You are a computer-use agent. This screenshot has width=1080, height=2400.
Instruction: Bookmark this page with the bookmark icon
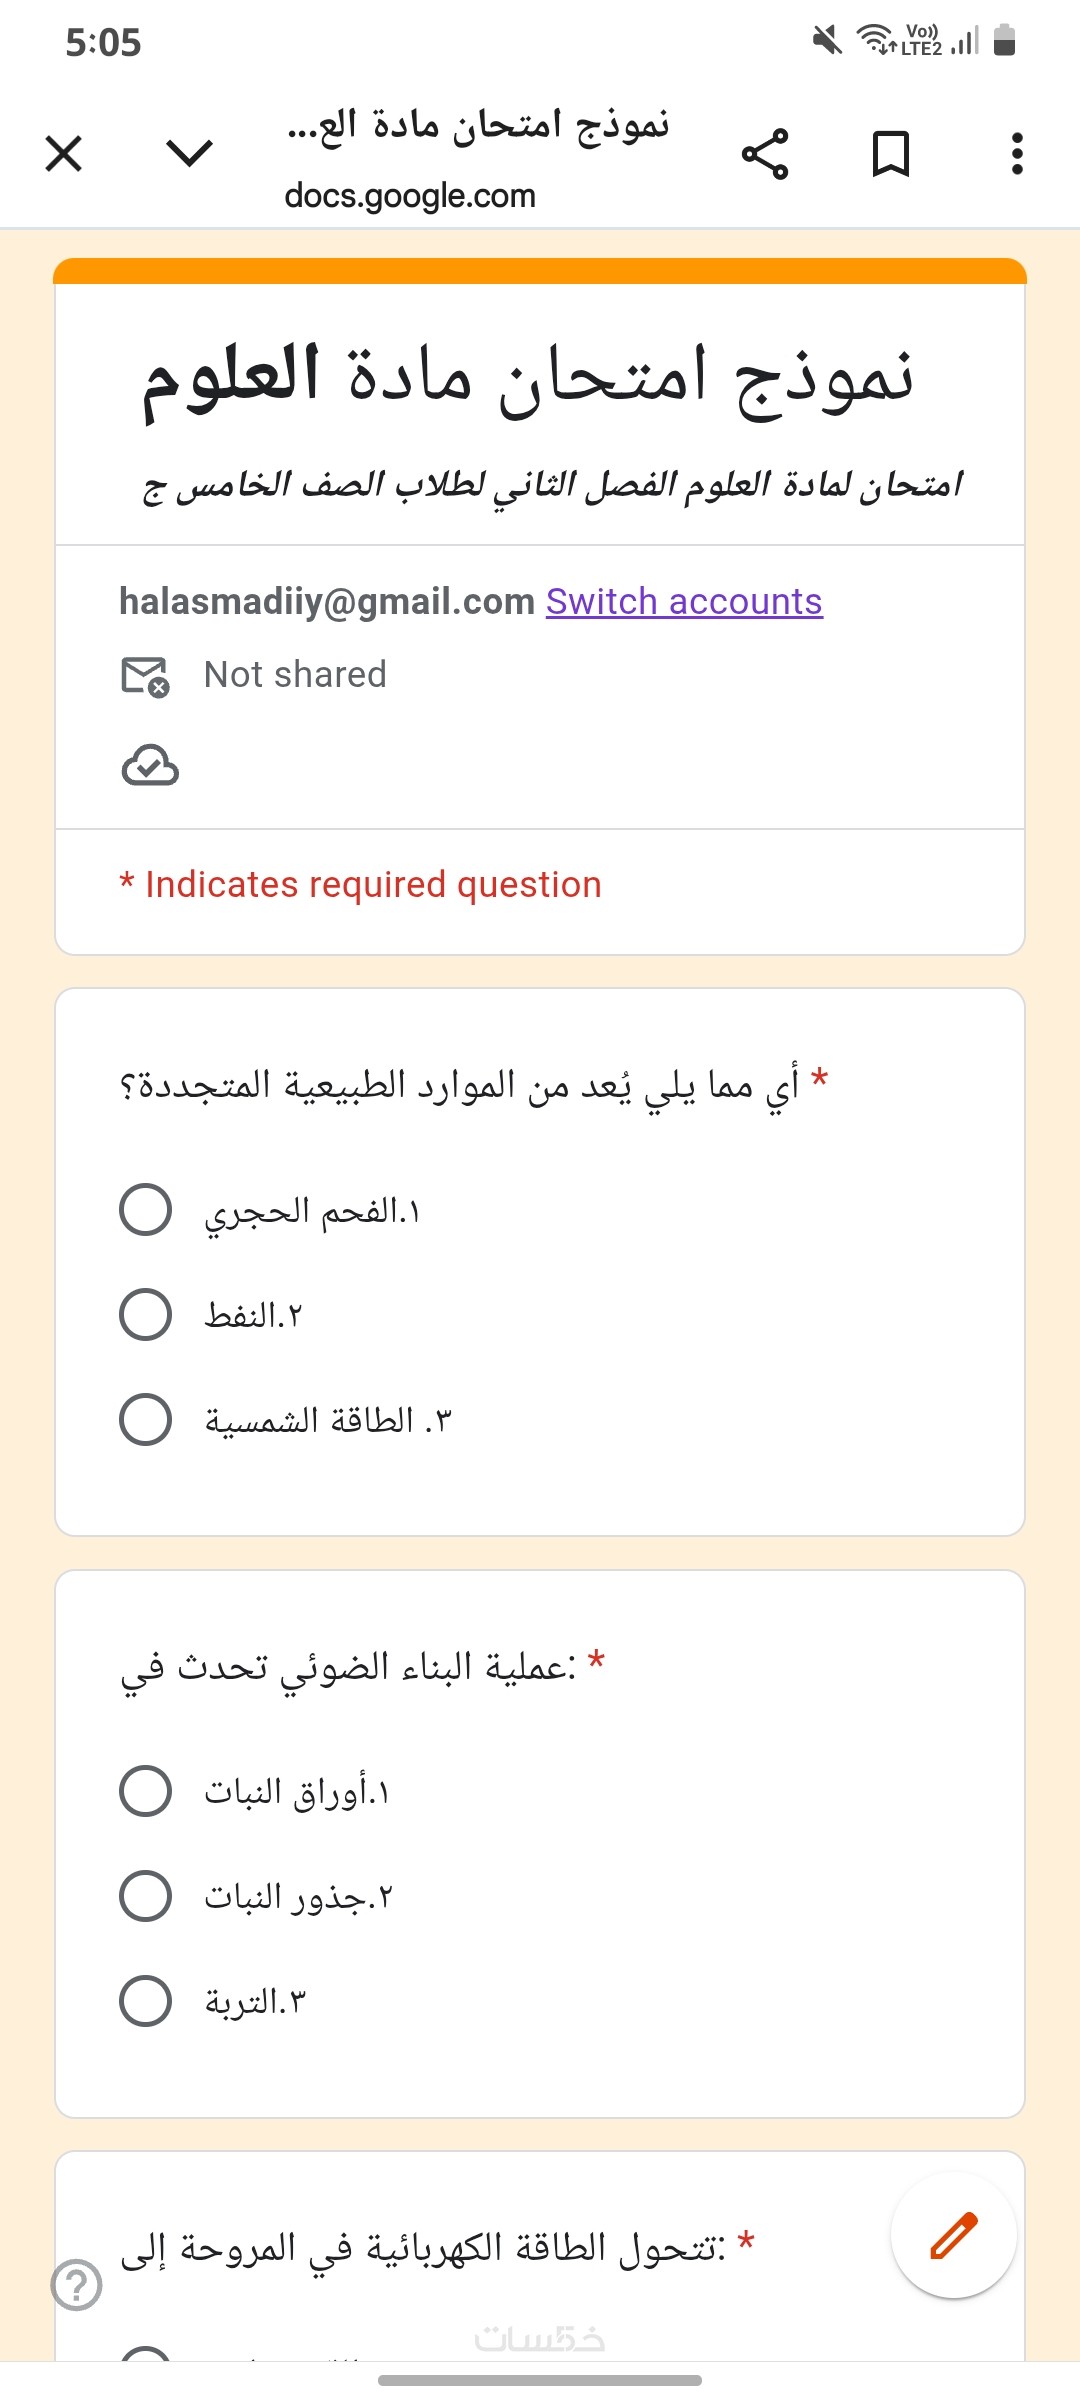click(890, 154)
